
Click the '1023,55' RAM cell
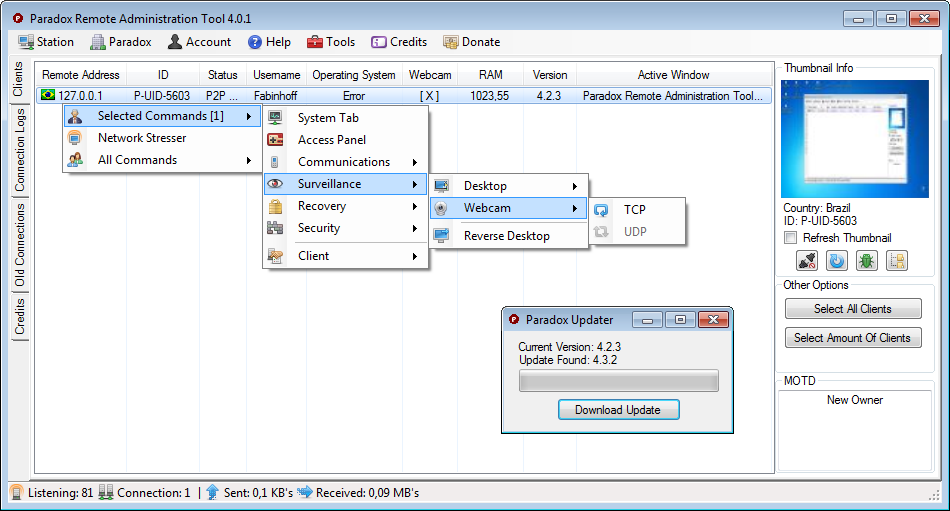490,96
